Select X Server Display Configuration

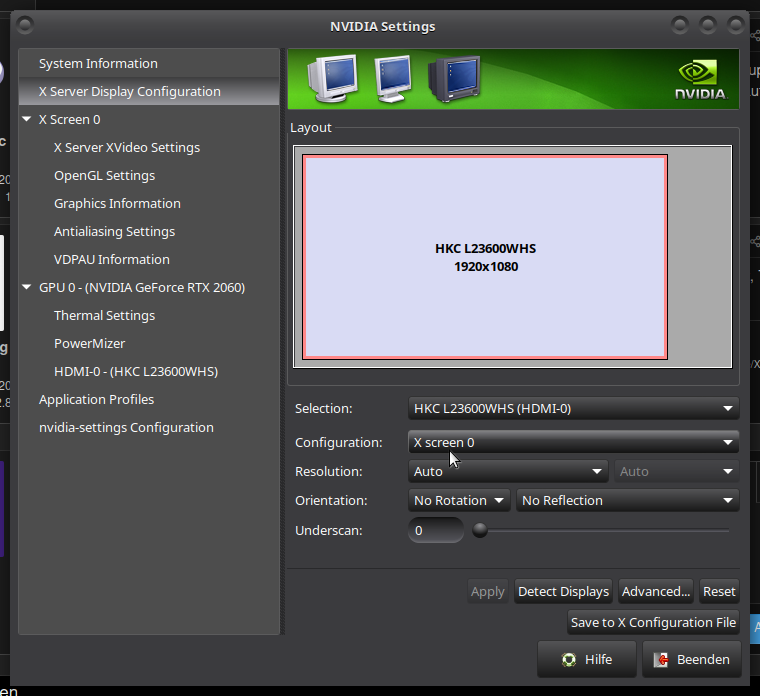pos(149,92)
